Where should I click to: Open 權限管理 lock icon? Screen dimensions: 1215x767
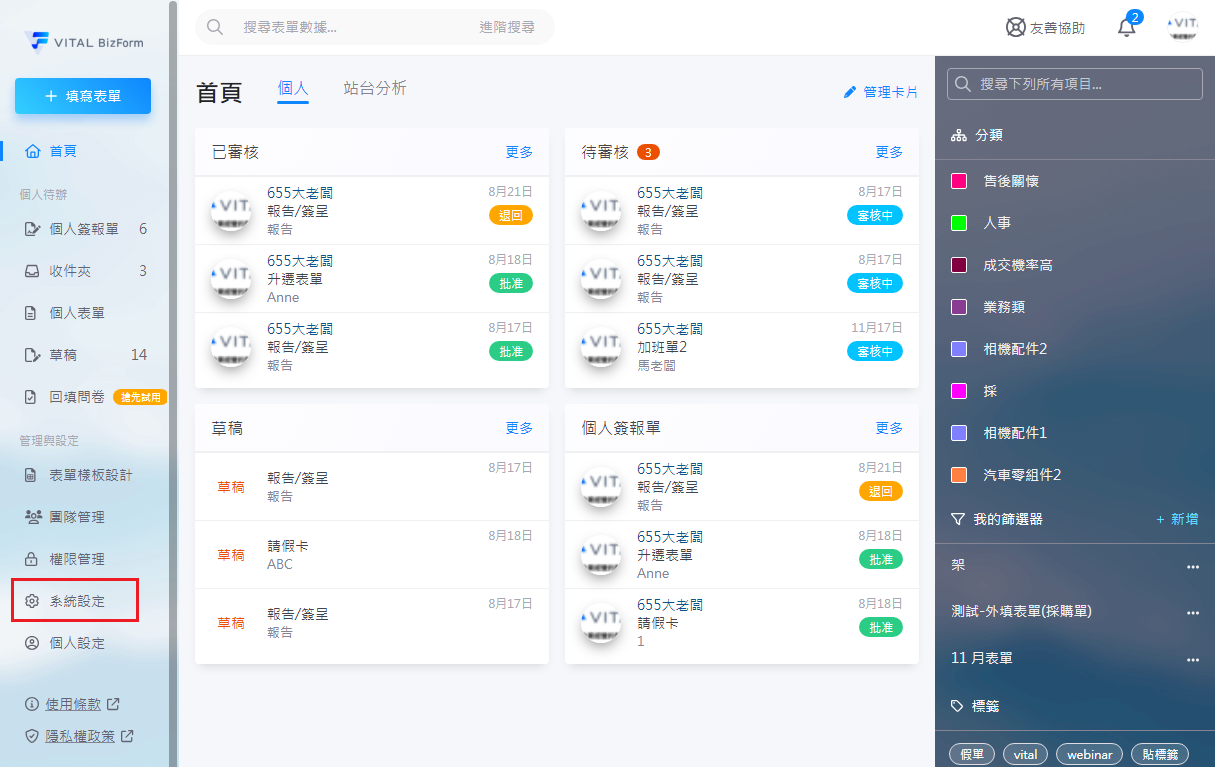pos(32,559)
